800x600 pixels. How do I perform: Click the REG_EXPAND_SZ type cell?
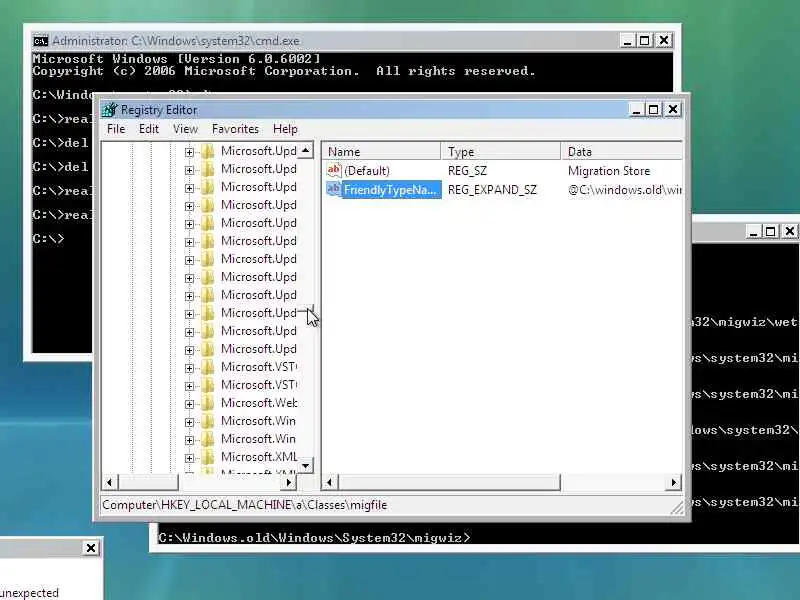tap(492, 190)
